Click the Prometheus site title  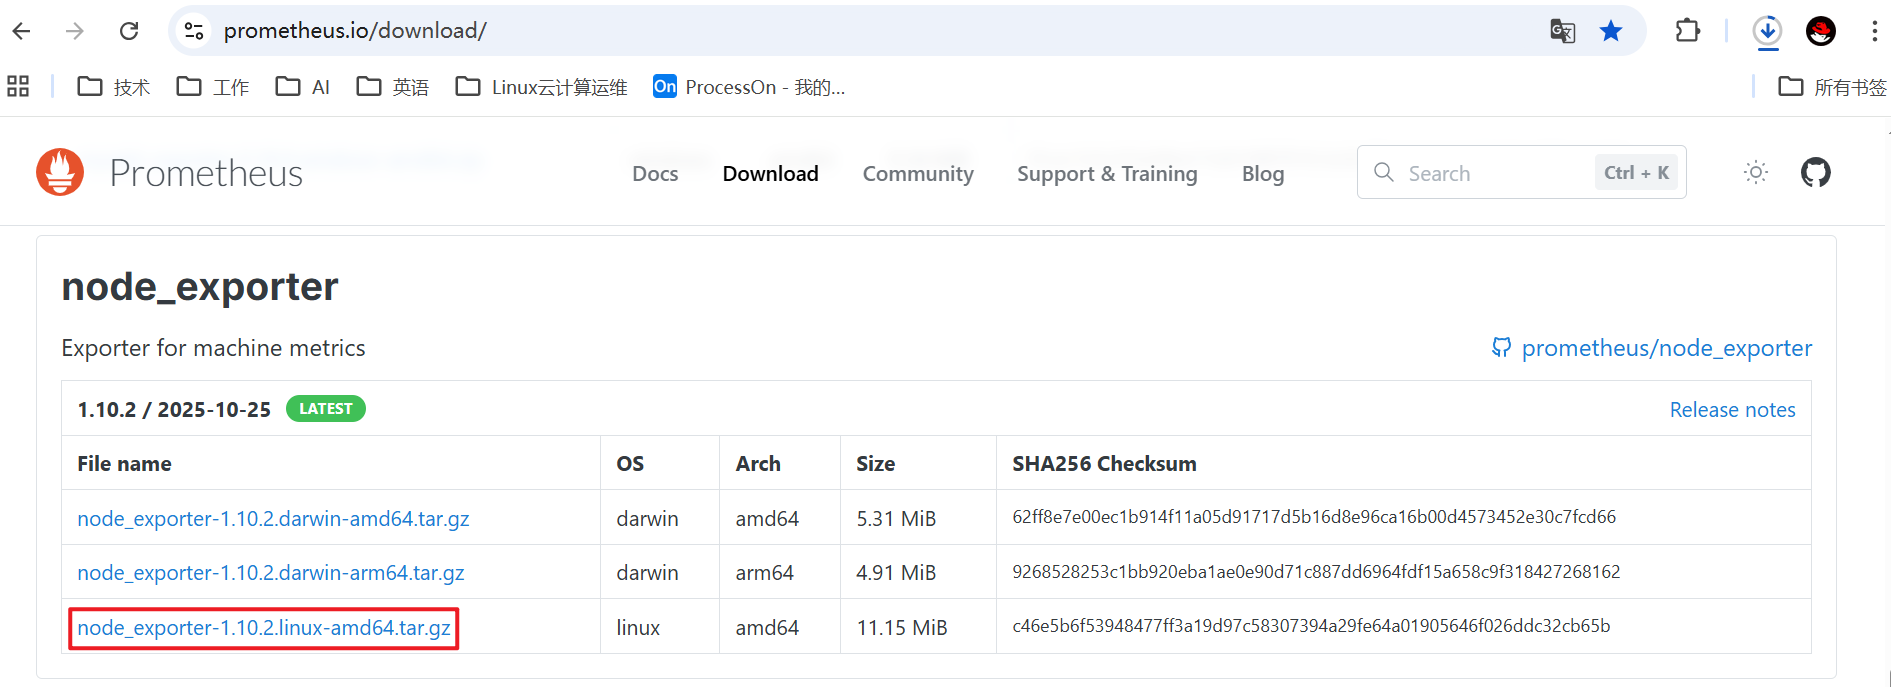tap(206, 173)
